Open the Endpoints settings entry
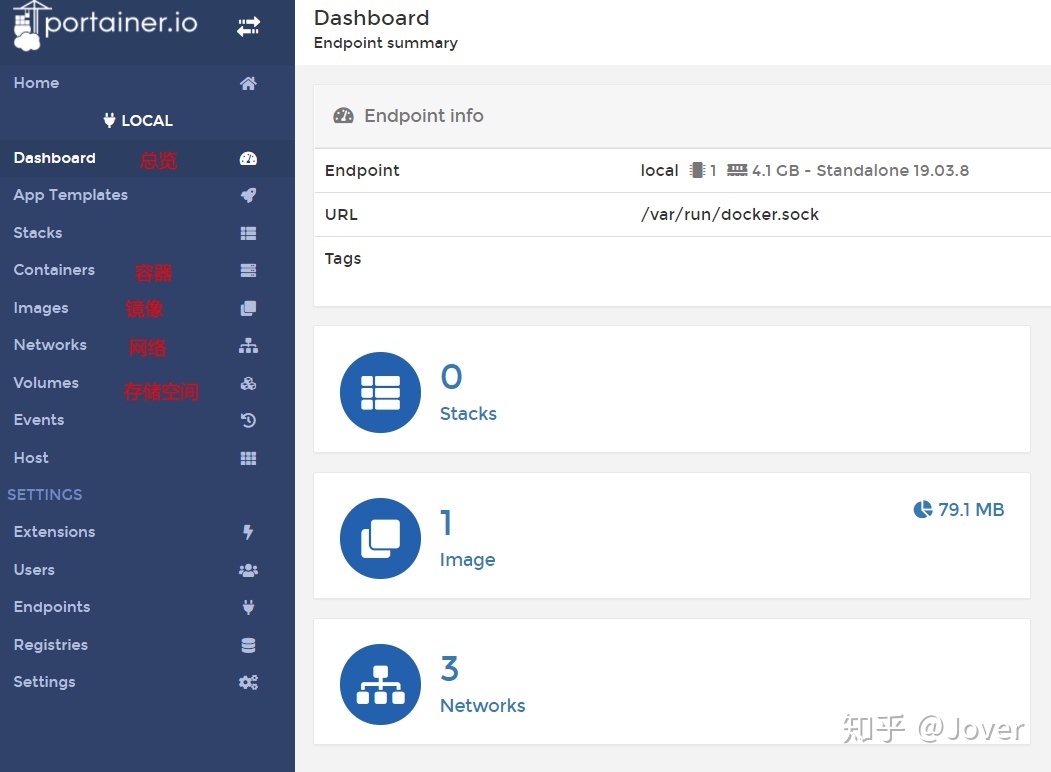Screen dimensions: 1051x772 pyautogui.click(x=147, y=607)
